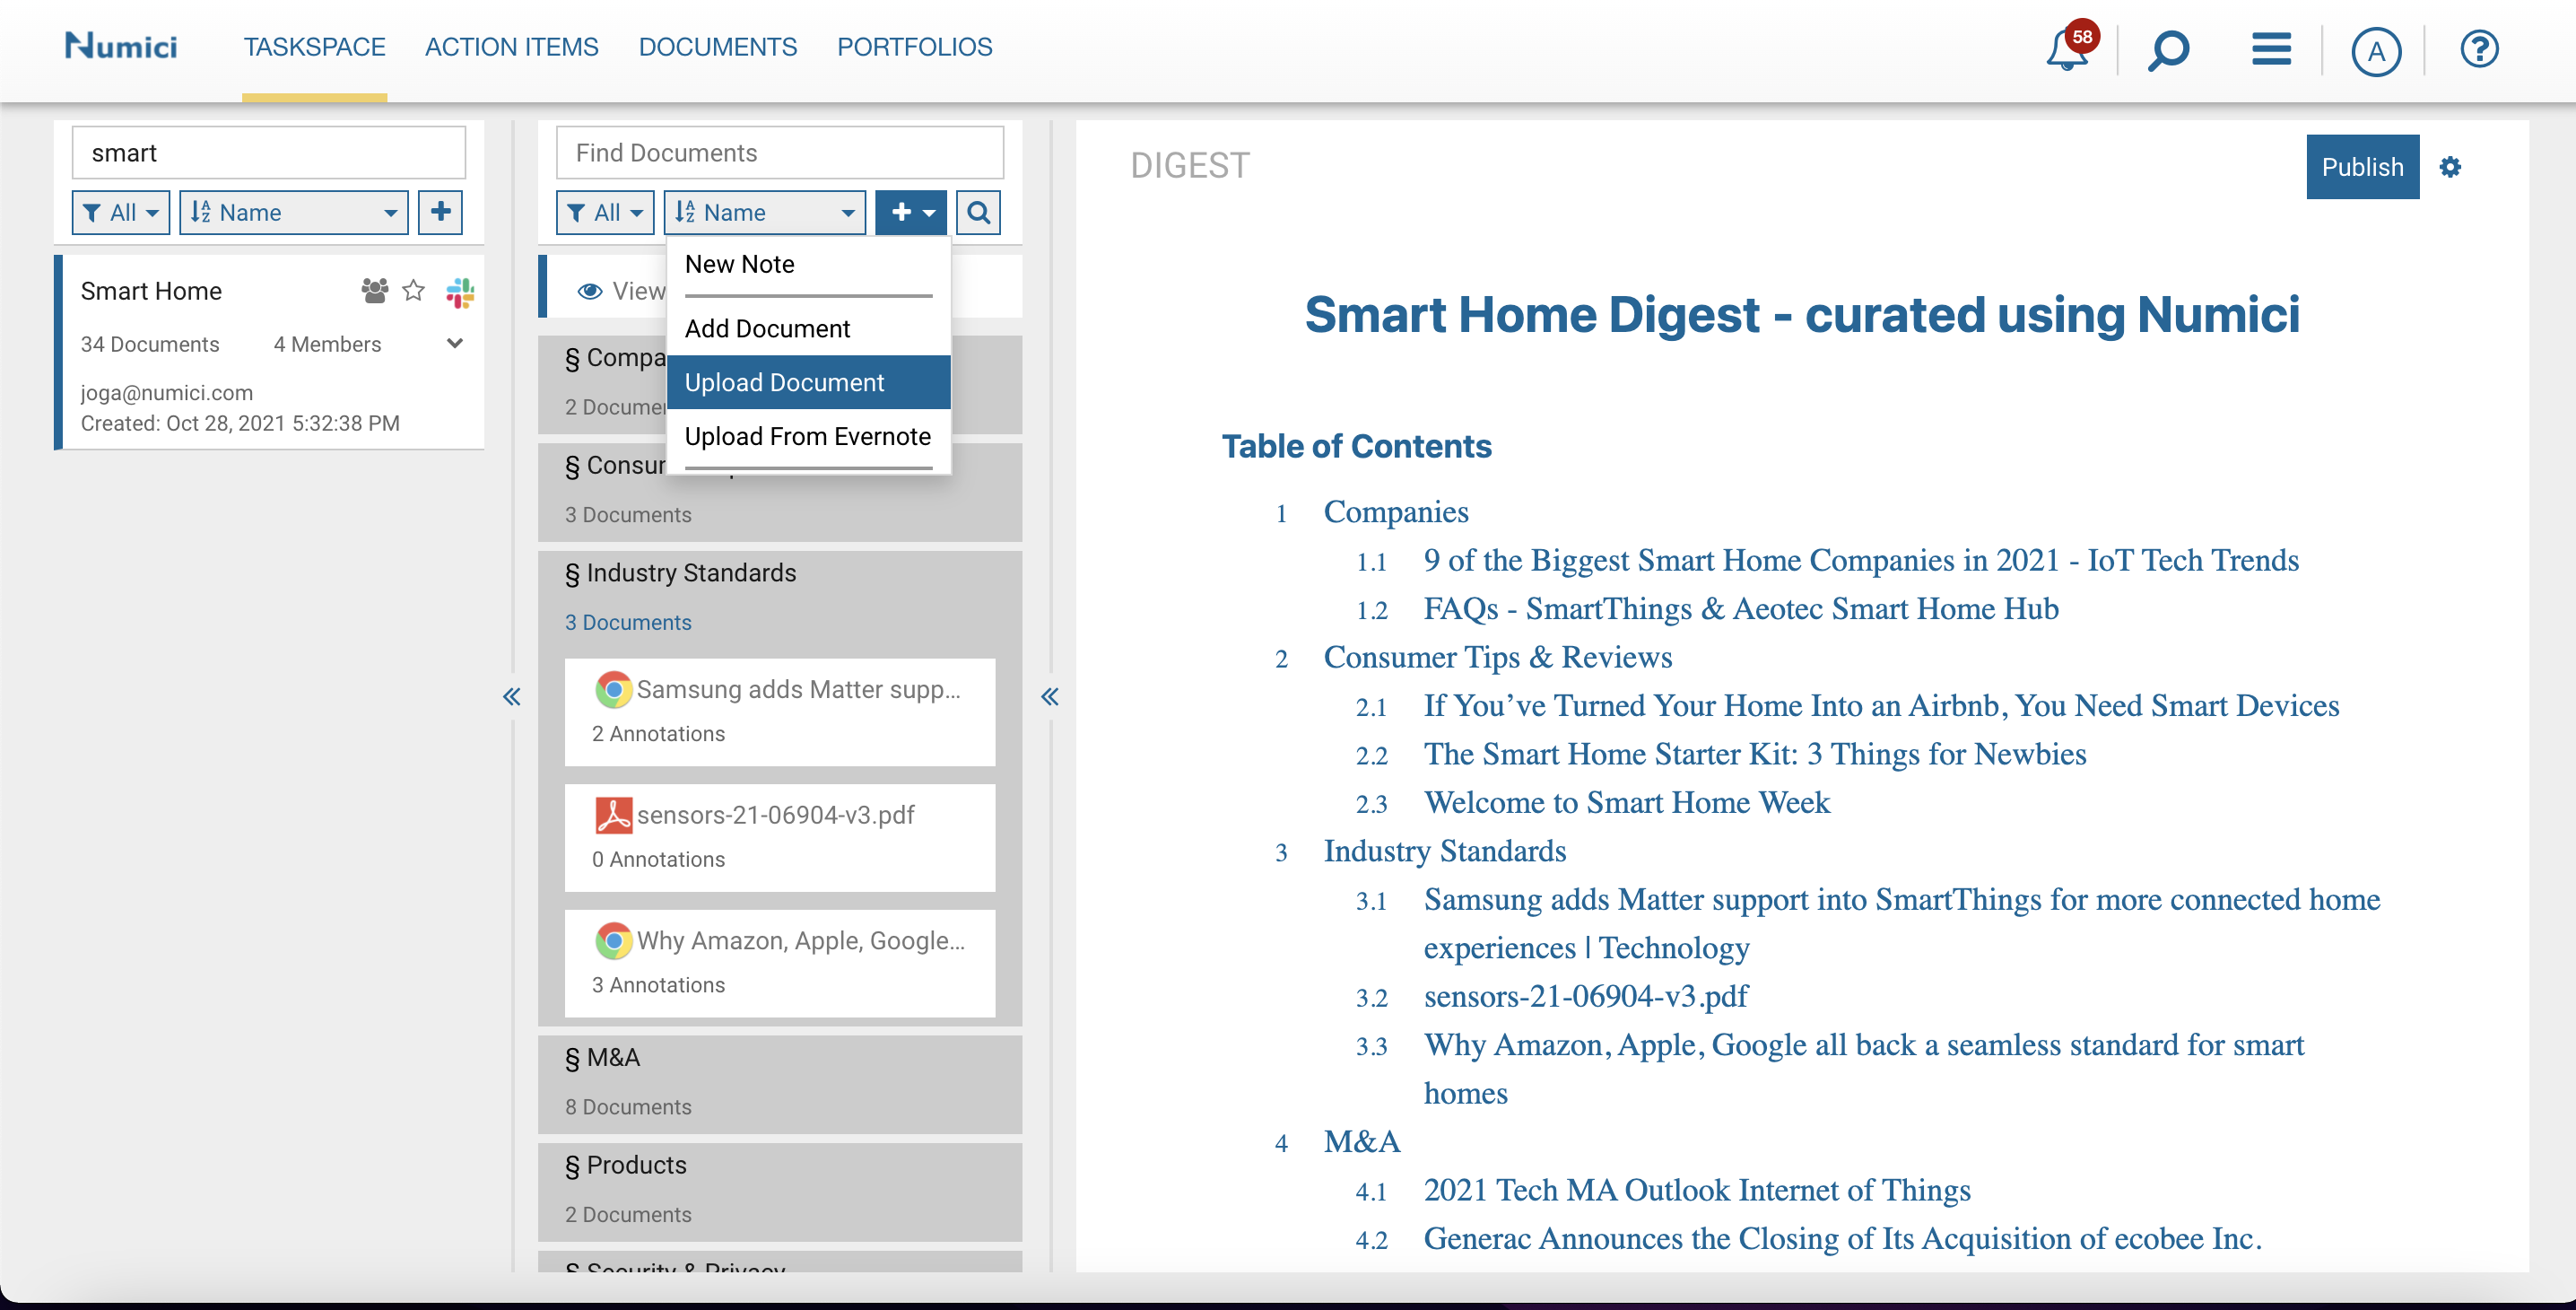2576x1310 pixels.
Task: Click the '4 Members' text on Smart Home
Action: point(327,344)
